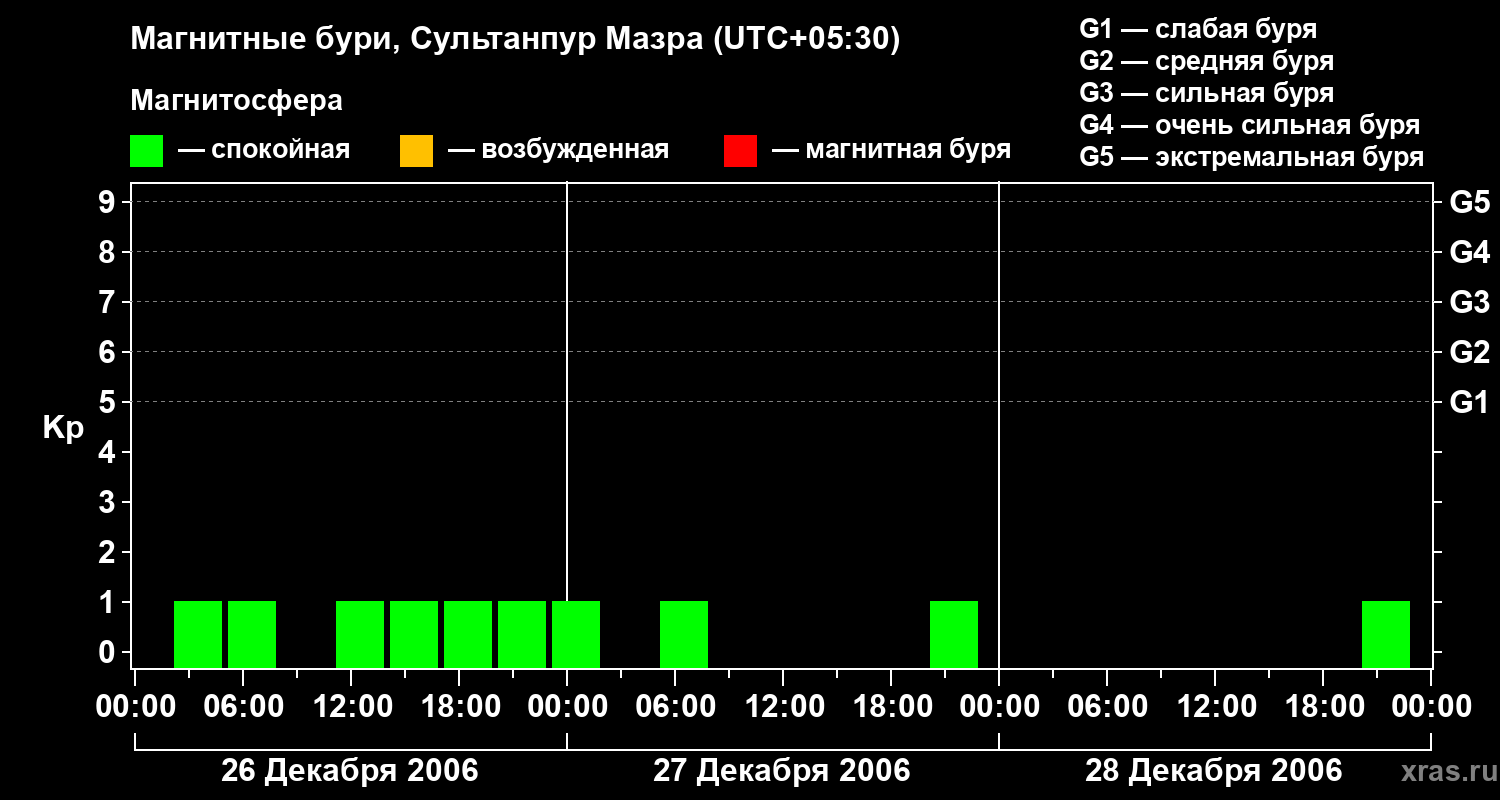Viewport: 1500px width, 800px height.
Task: Click the G3 label on the right axis
Action: tap(1470, 302)
